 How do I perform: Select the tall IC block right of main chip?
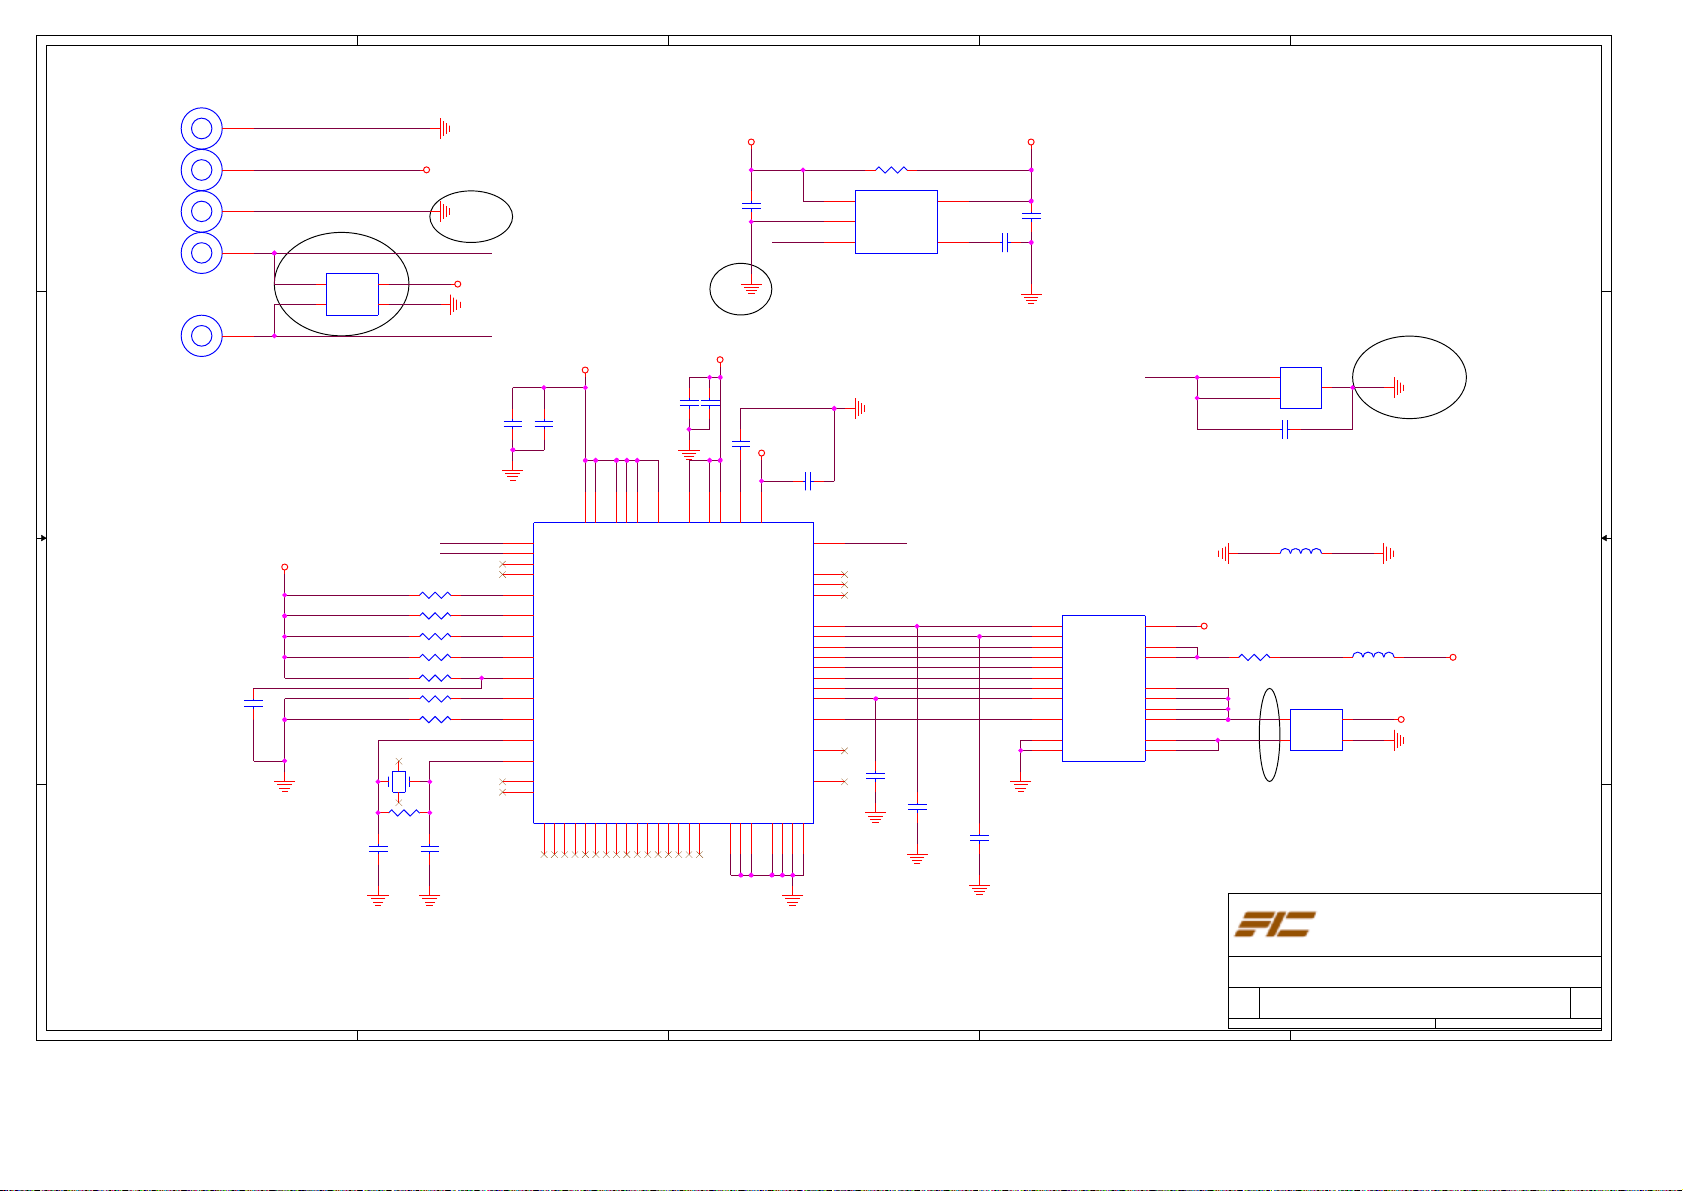(x=1103, y=688)
